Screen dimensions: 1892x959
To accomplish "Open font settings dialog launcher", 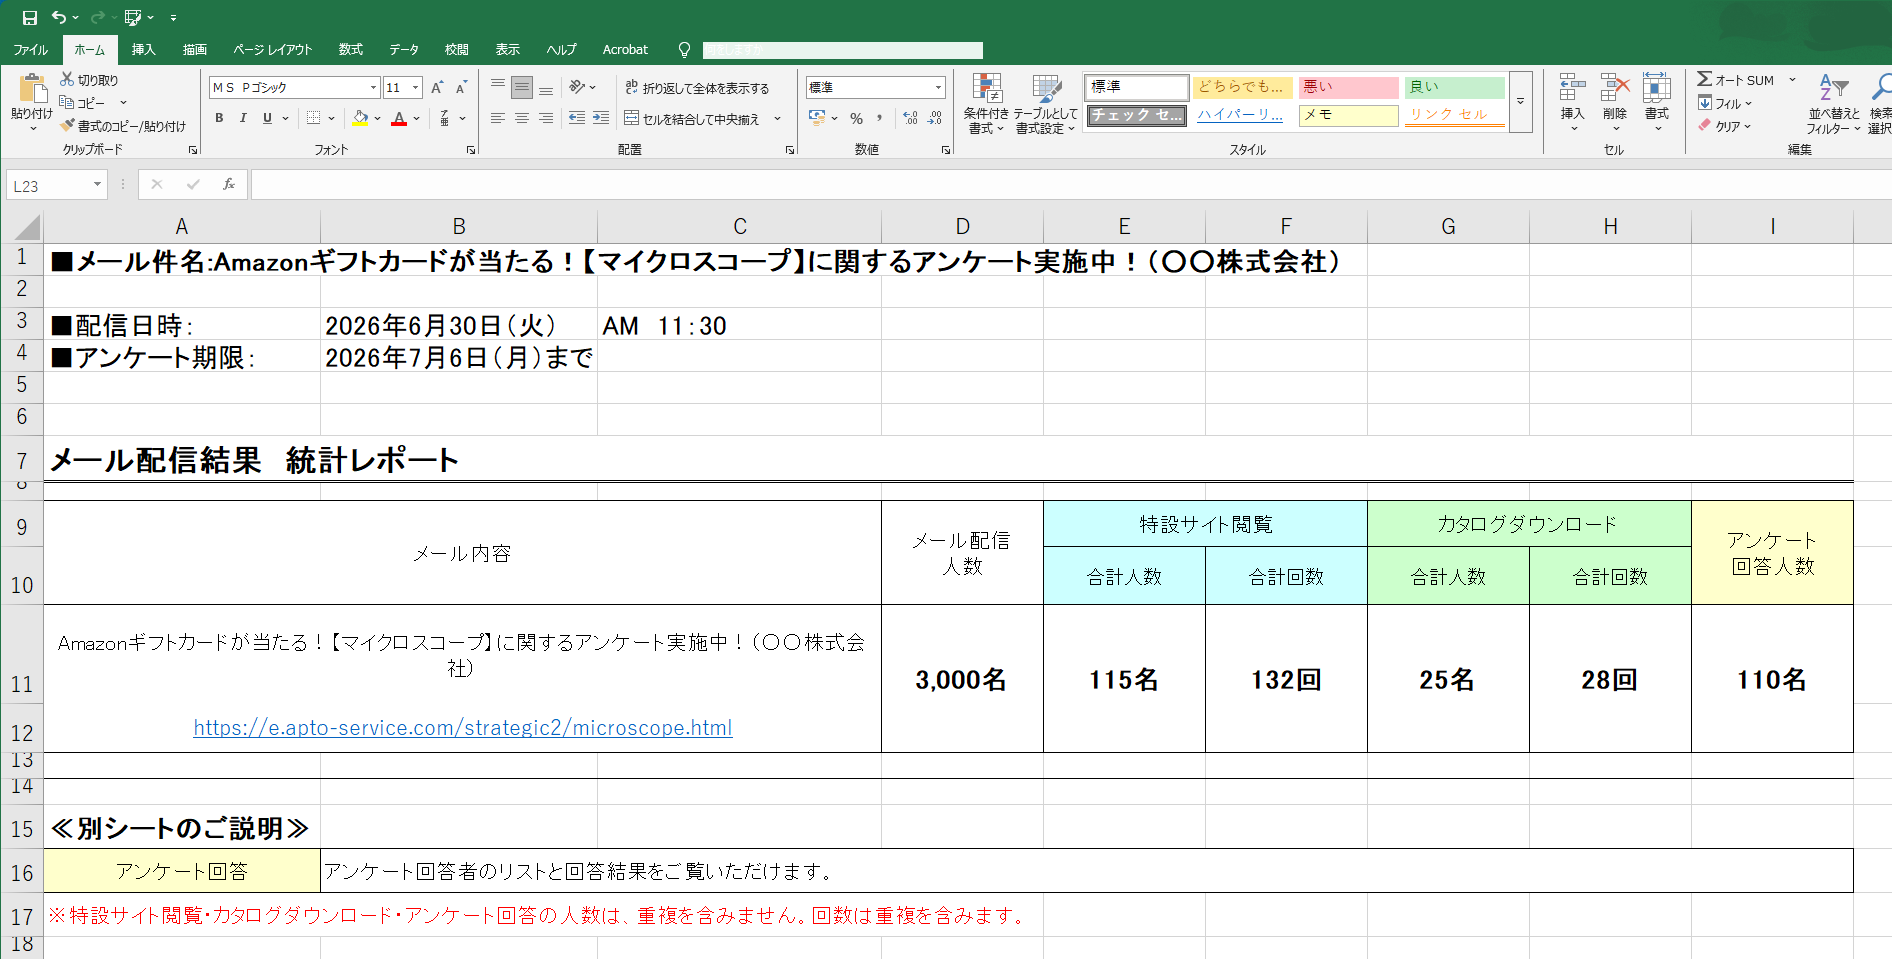I will pos(471,150).
